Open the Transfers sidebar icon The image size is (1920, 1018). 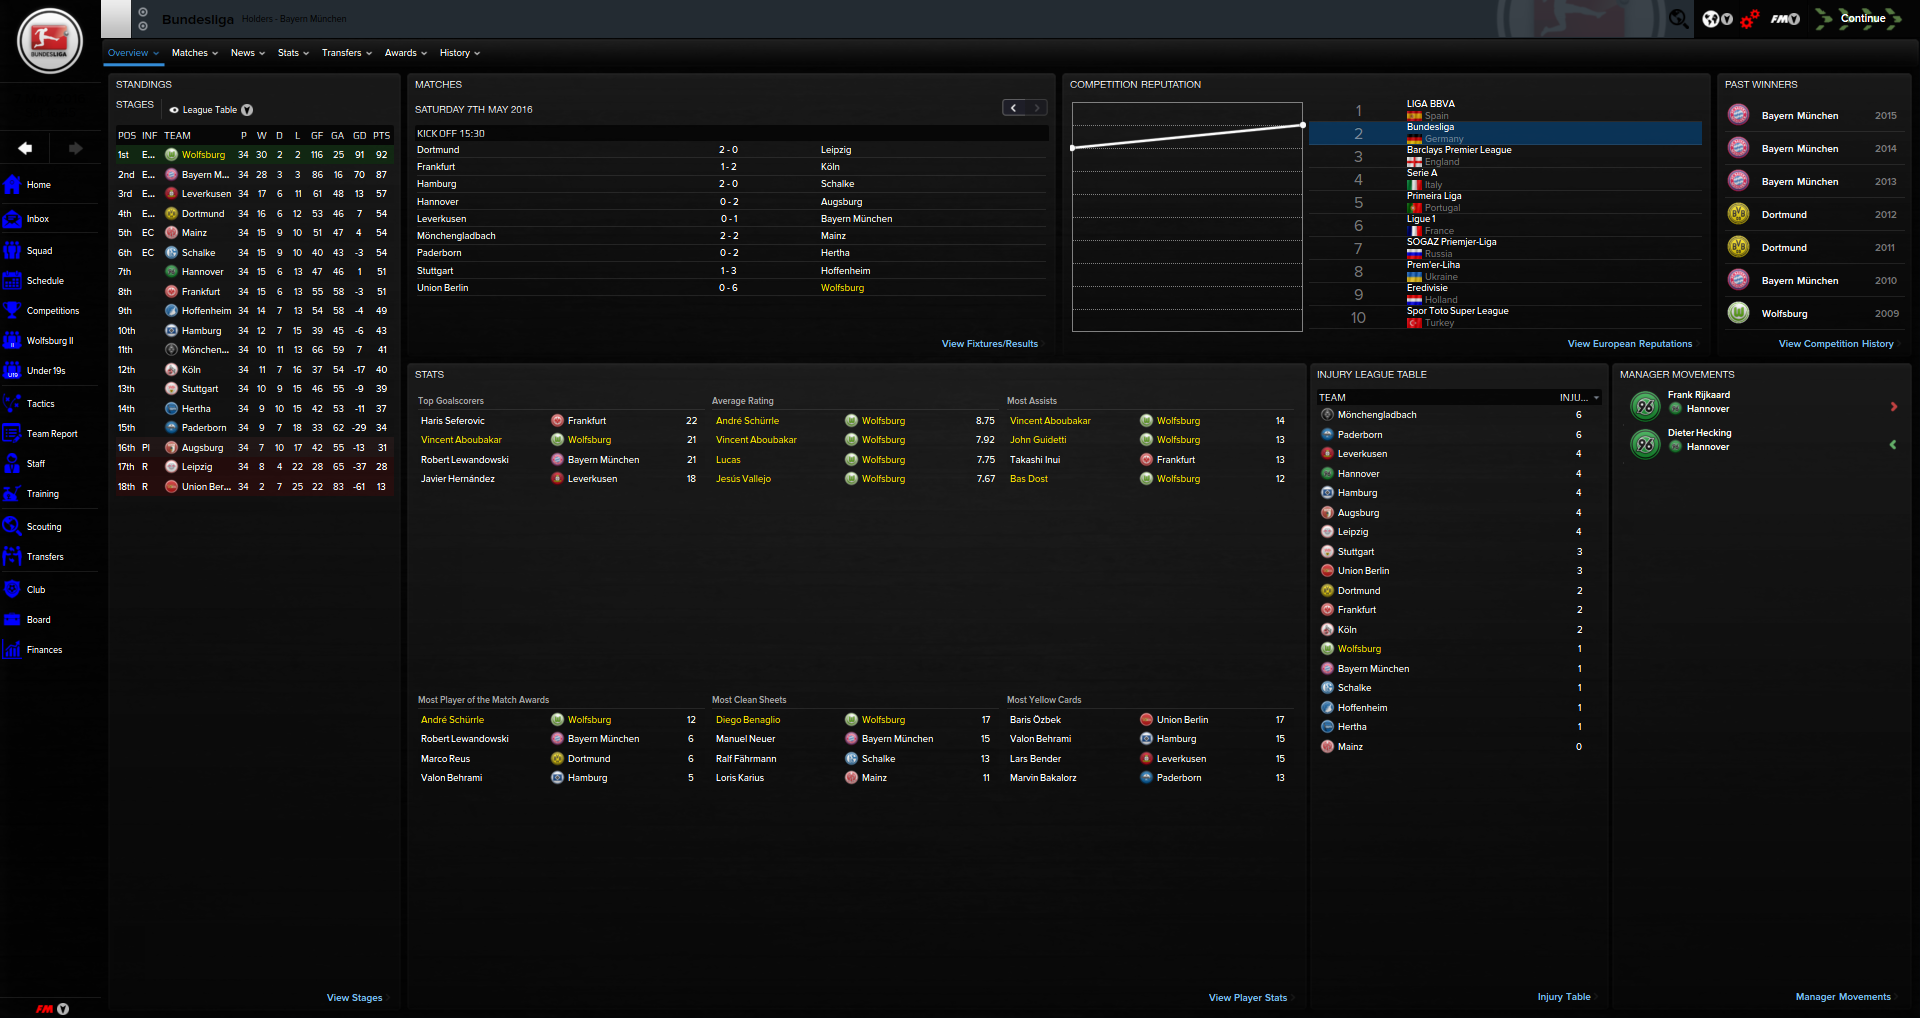(x=12, y=556)
